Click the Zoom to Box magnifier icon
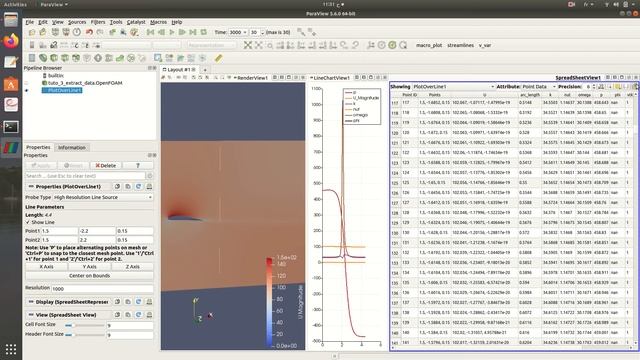640x360 pixels. click(x=270, y=45)
